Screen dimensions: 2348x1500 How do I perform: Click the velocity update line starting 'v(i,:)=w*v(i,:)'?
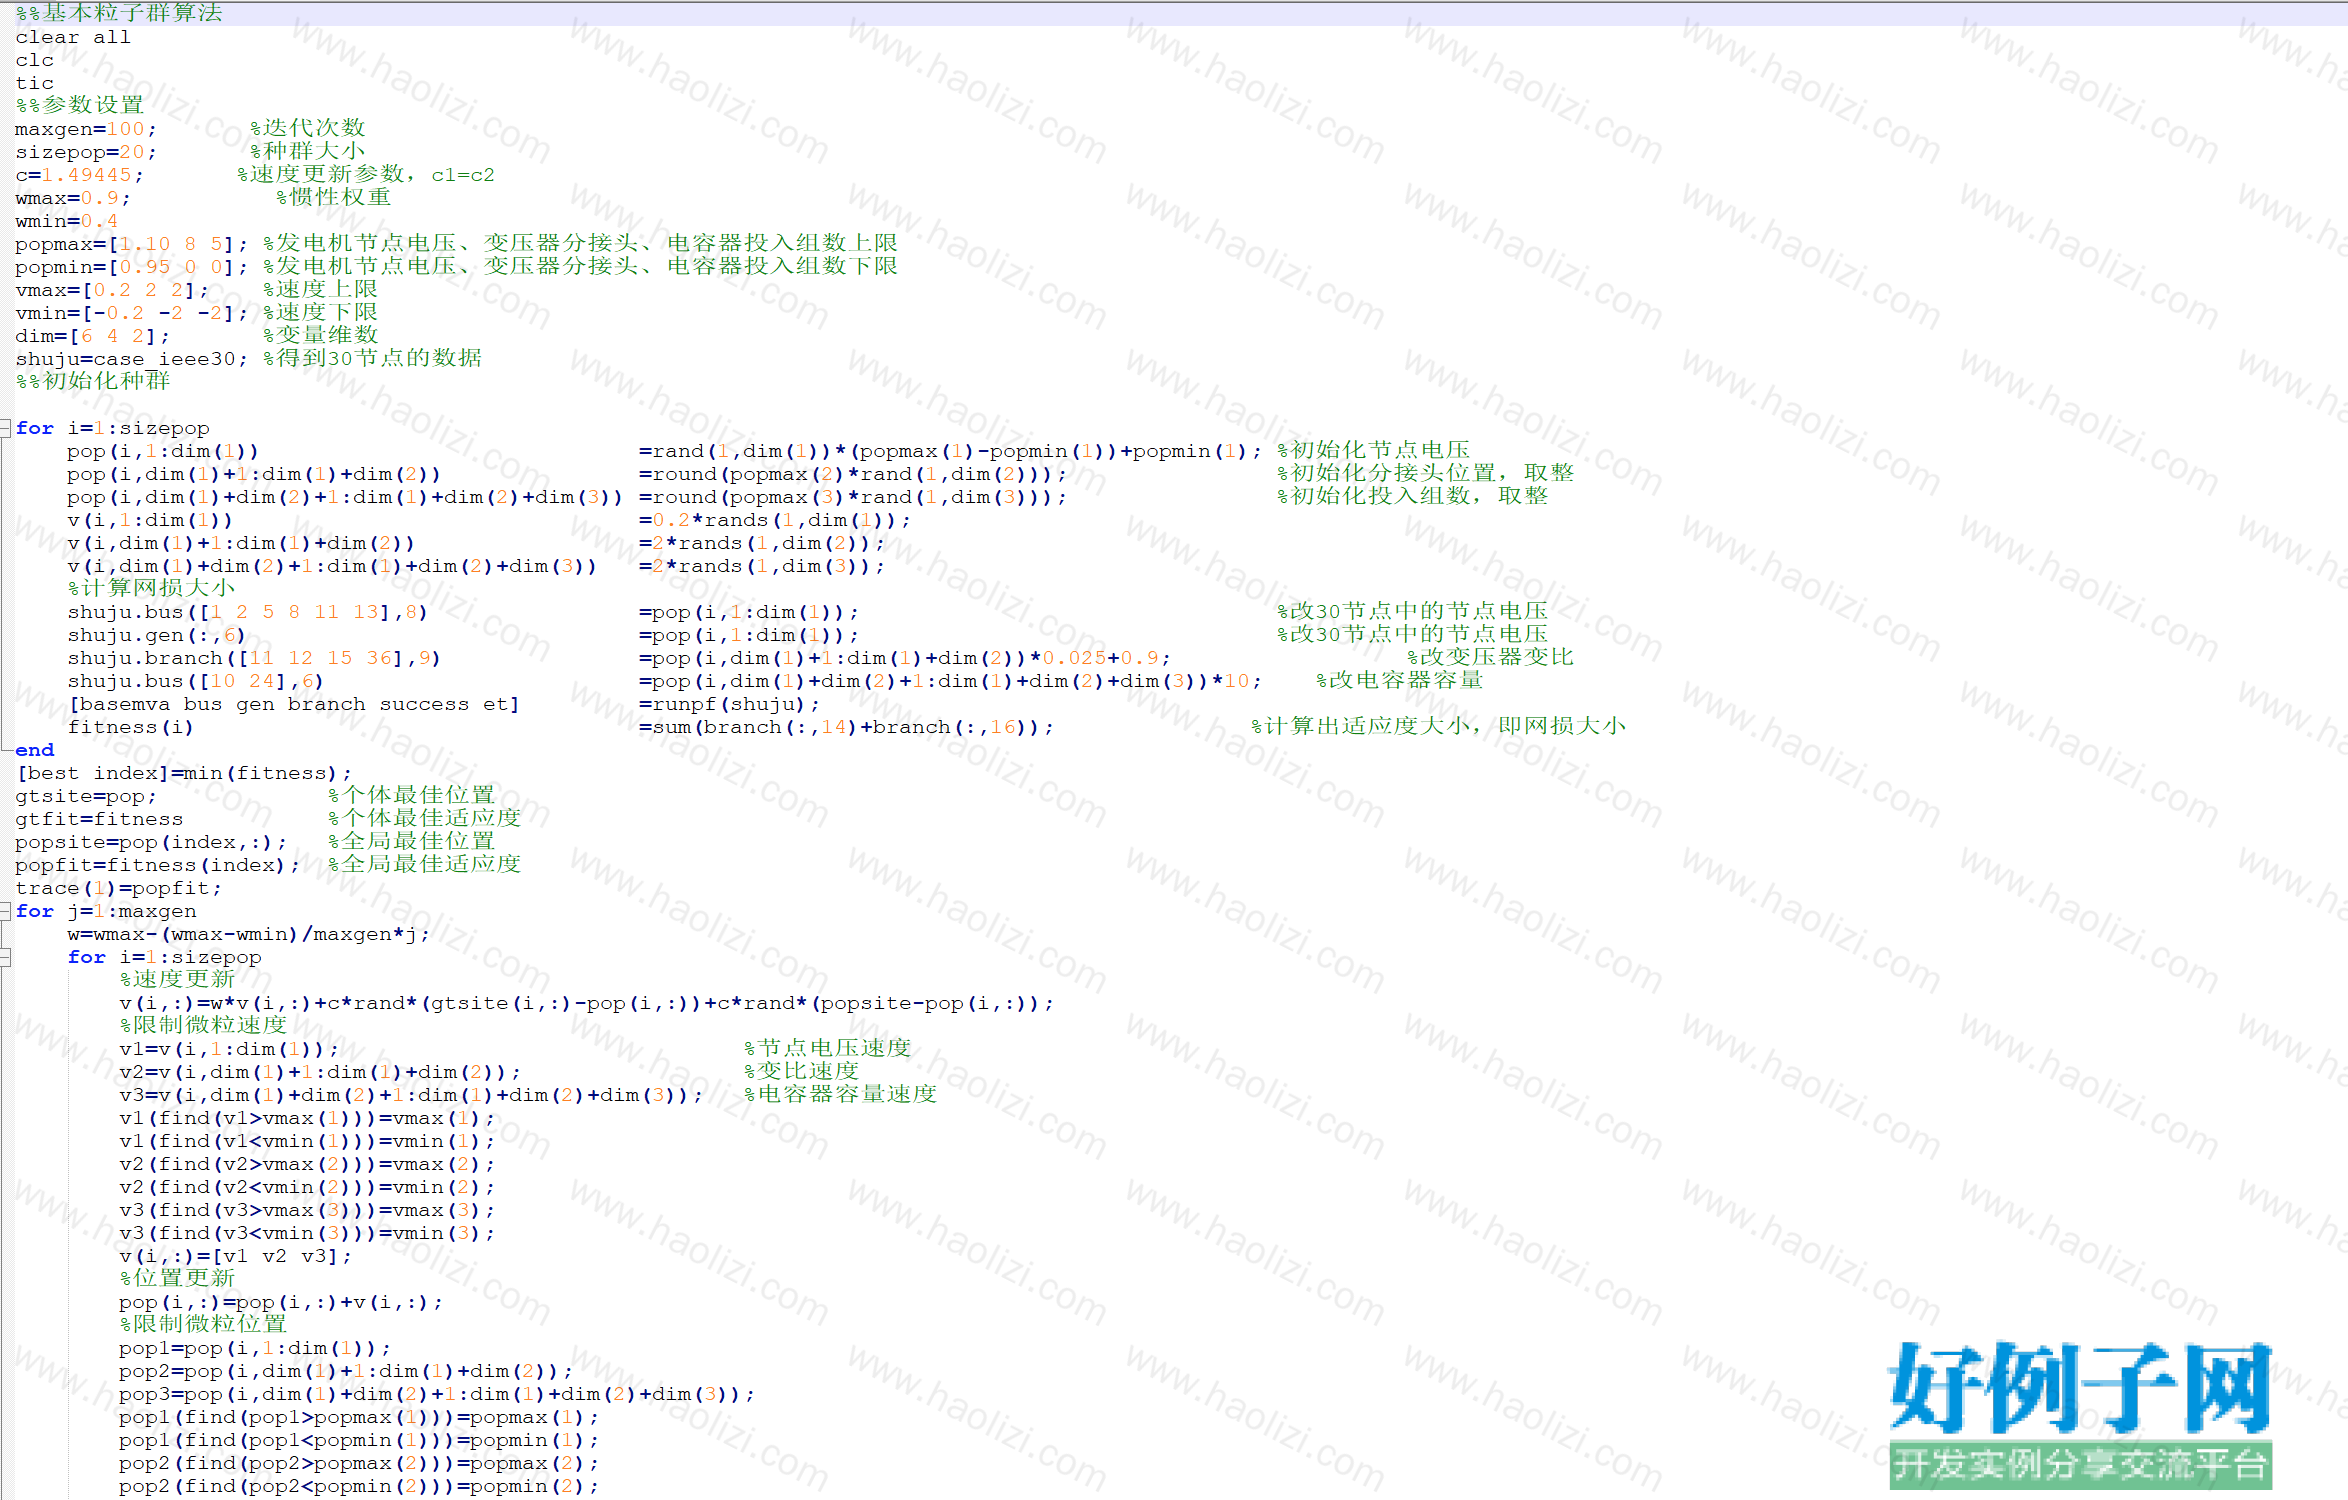pyautogui.click(x=587, y=1003)
